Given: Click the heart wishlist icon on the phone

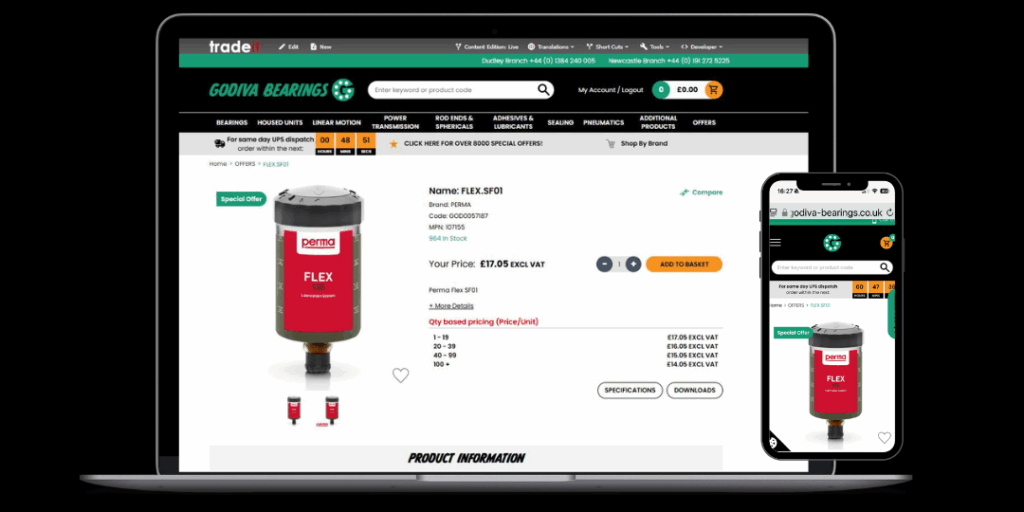Looking at the screenshot, I should (884, 438).
